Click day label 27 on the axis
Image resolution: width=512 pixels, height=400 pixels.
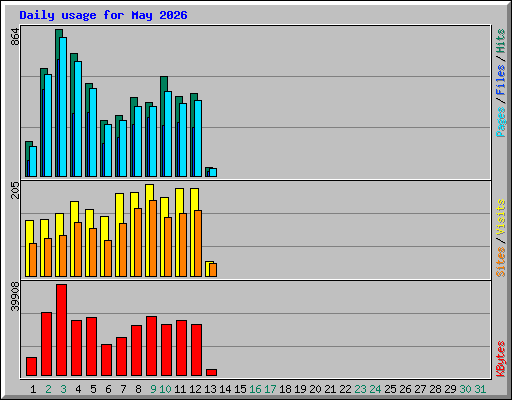point(420,389)
